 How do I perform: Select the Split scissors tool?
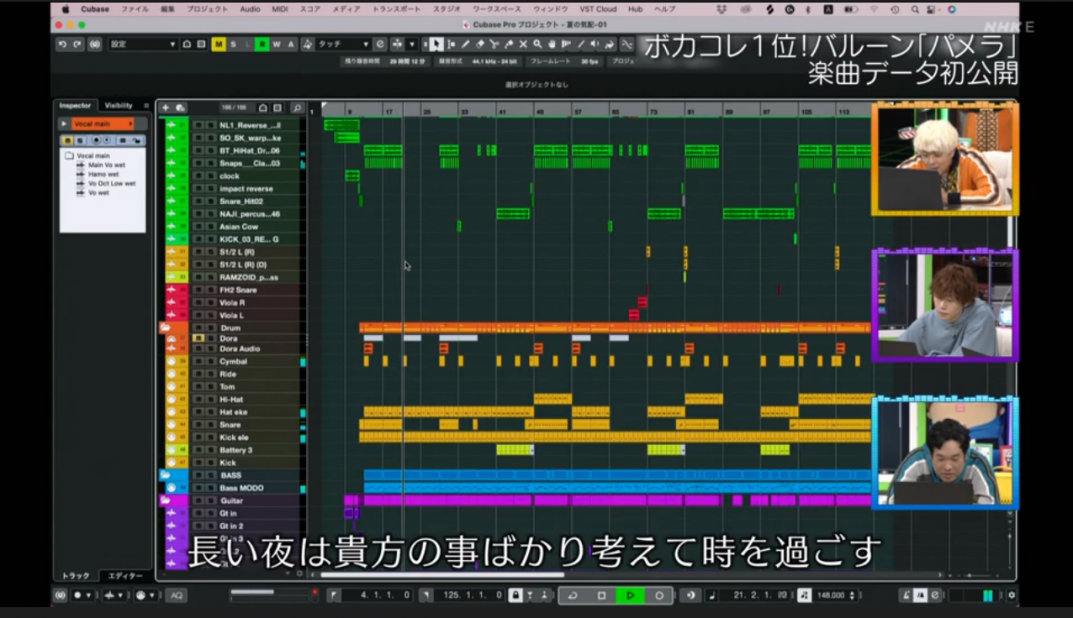[494, 43]
